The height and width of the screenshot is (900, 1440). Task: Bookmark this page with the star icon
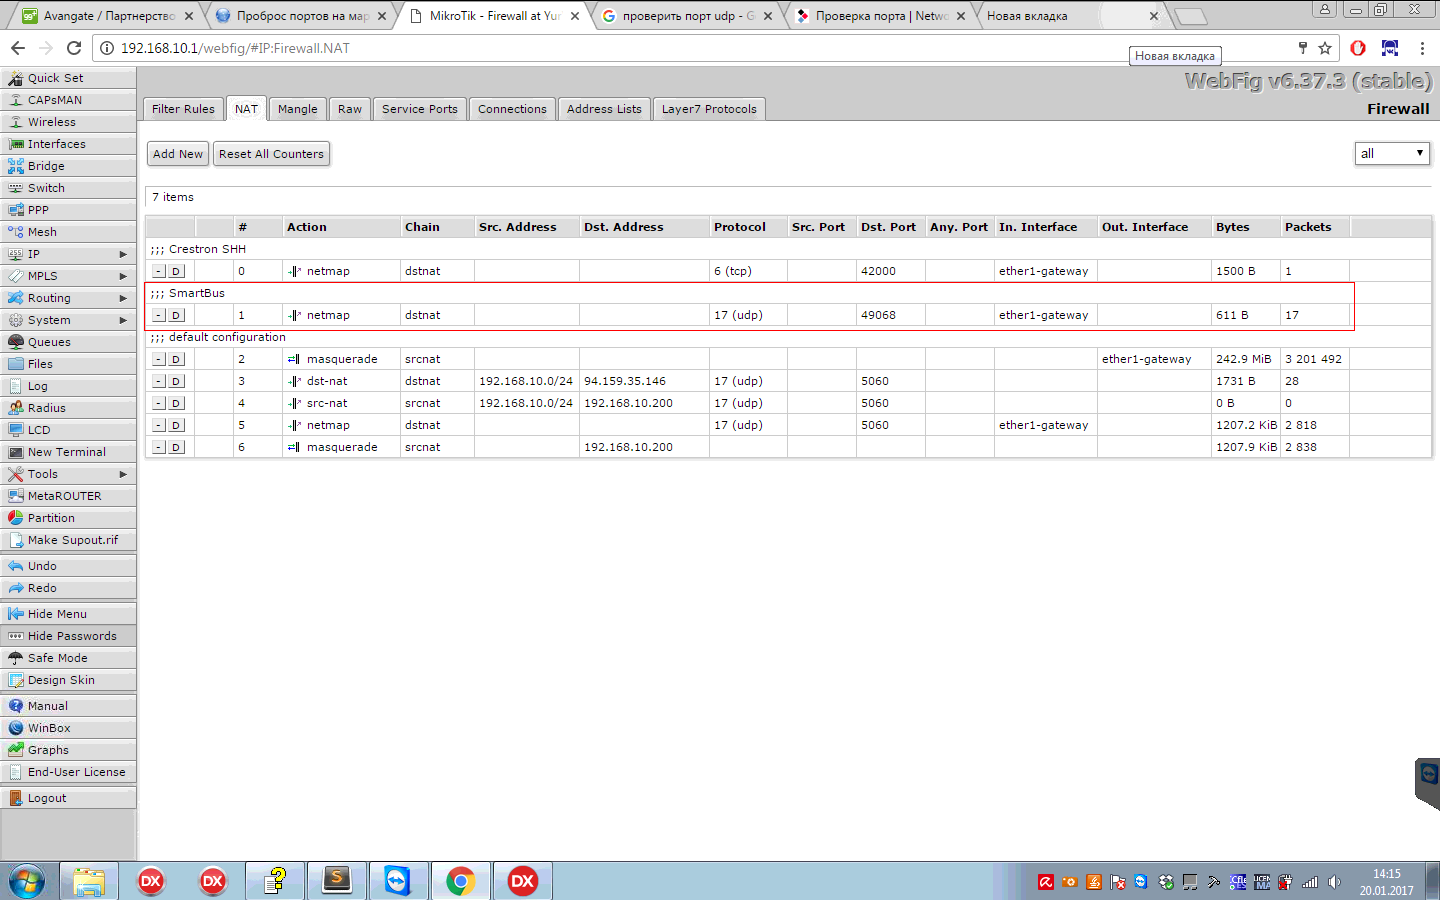coord(1325,48)
